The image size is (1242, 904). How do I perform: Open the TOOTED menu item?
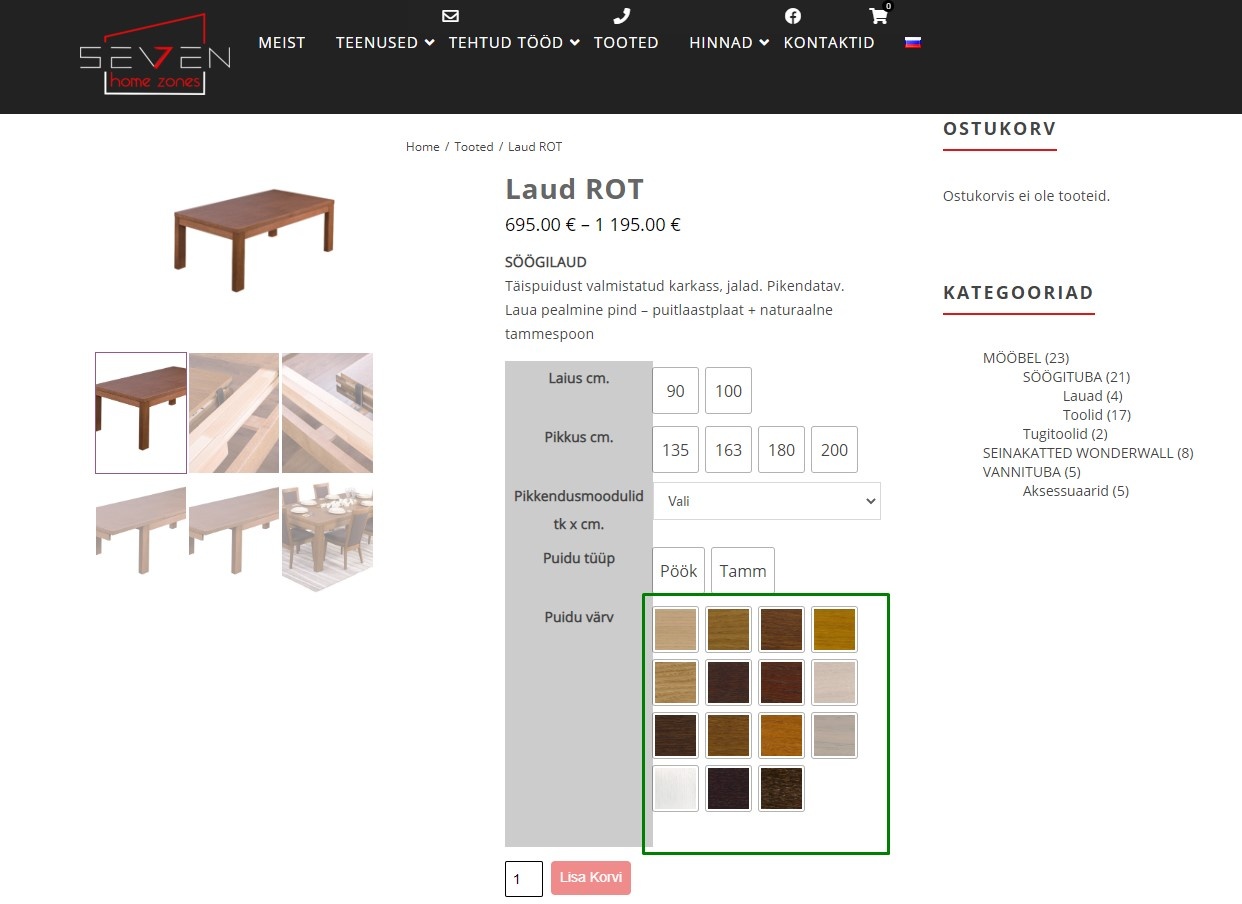coord(626,42)
